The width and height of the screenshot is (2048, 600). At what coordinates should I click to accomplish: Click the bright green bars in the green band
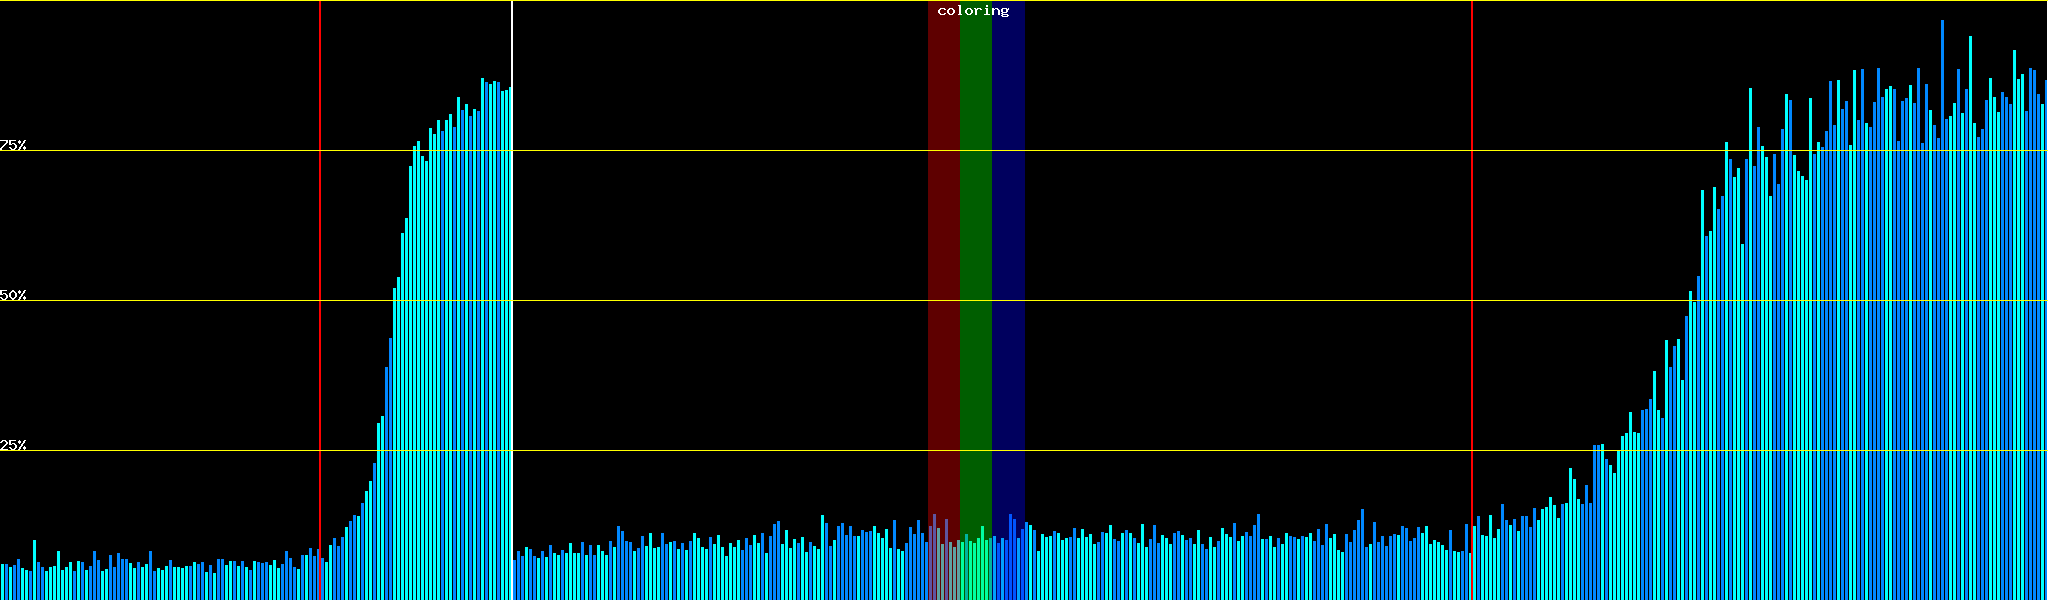tap(975, 568)
